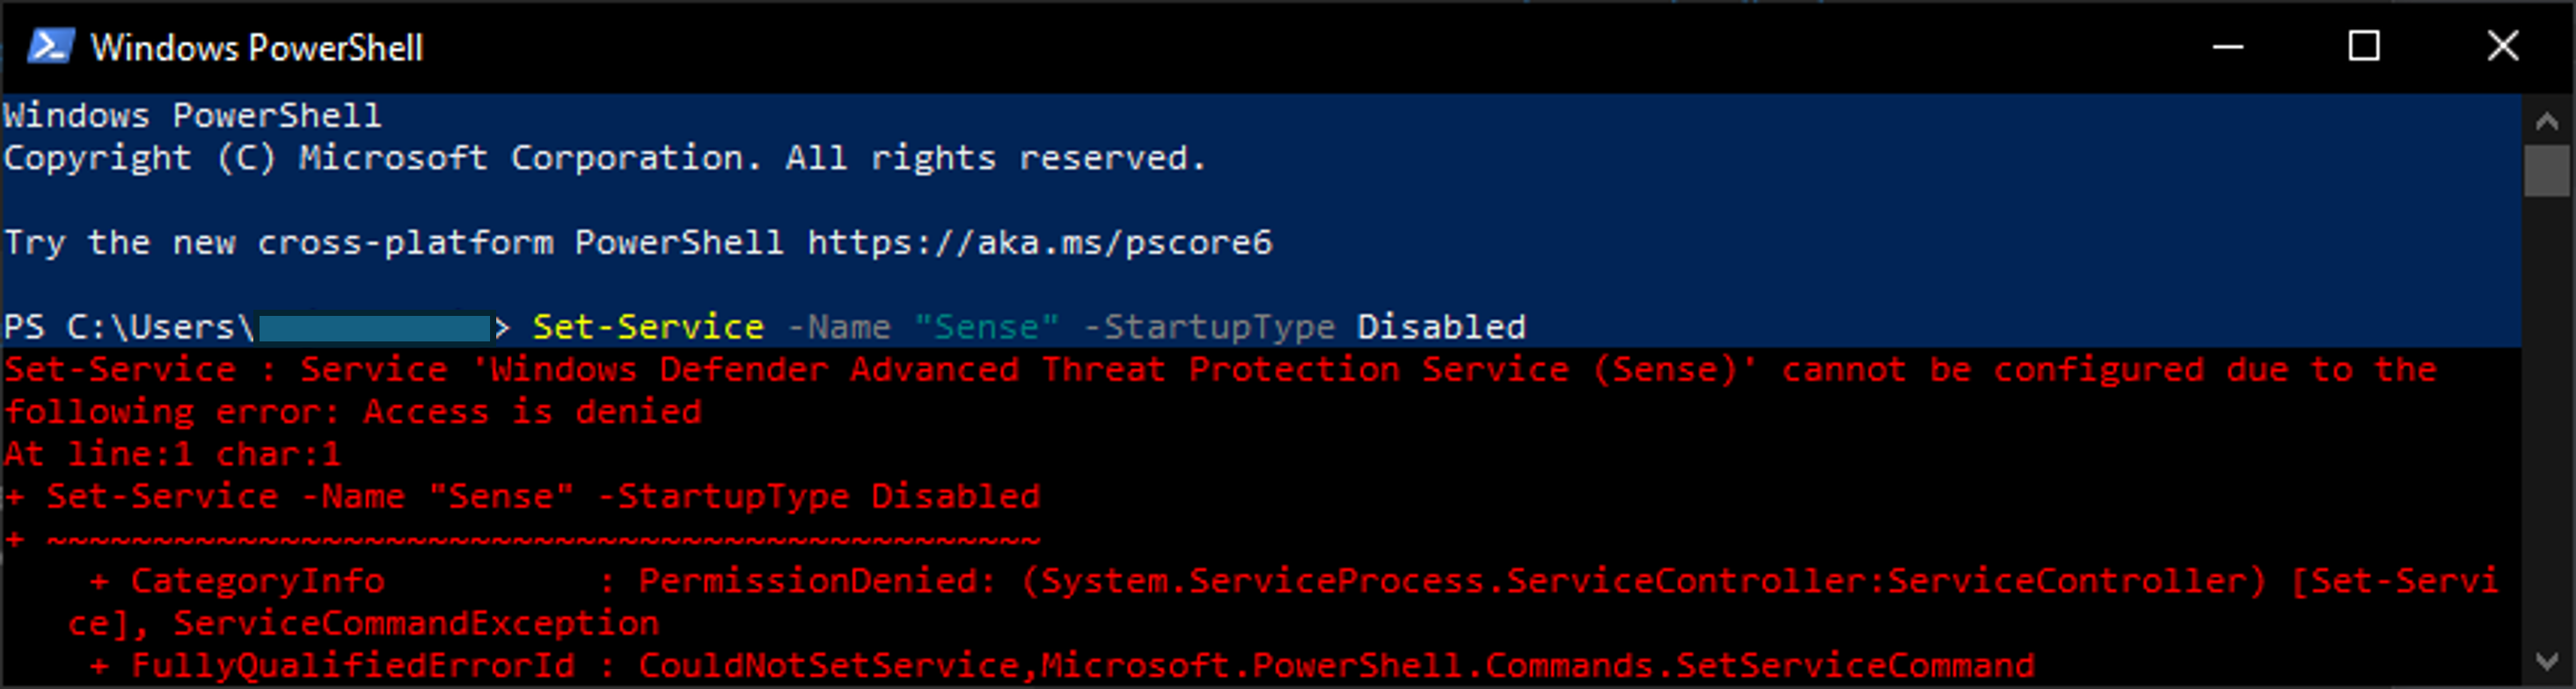Image resolution: width=2576 pixels, height=689 pixels.
Task: Click the scrollbar down arrow
Action: pos(2547,660)
